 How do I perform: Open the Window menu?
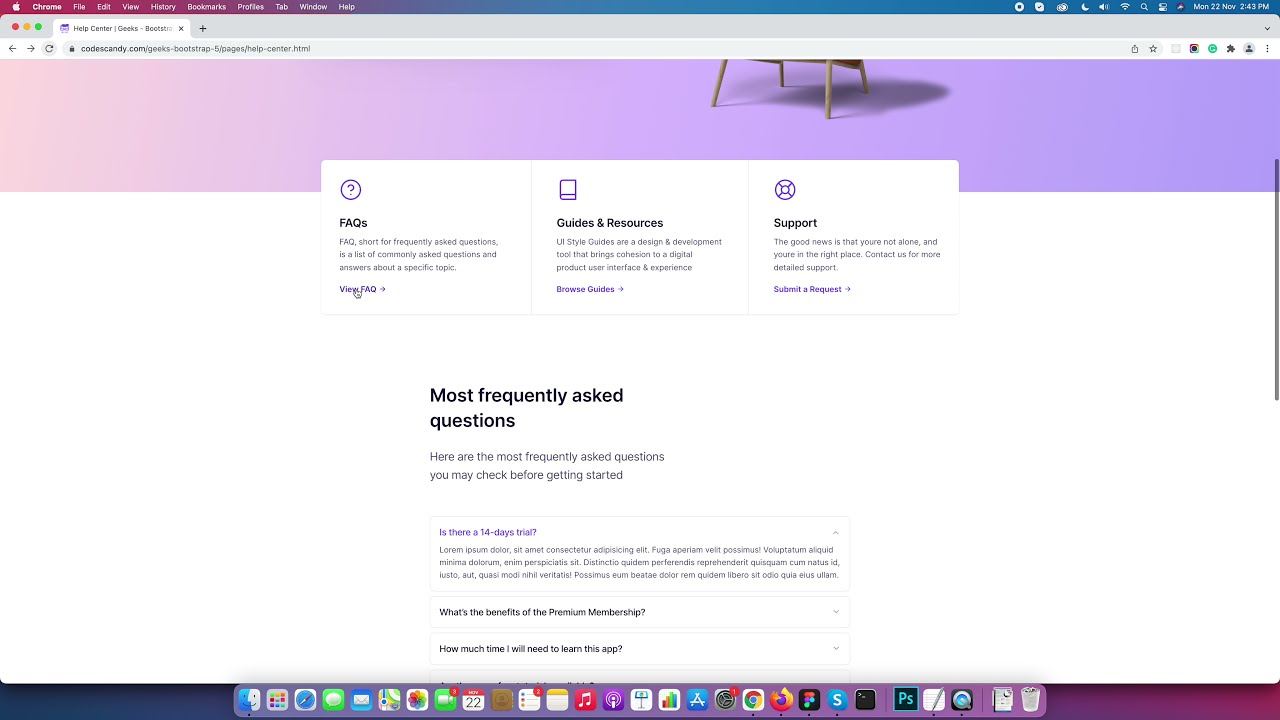[313, 7]
